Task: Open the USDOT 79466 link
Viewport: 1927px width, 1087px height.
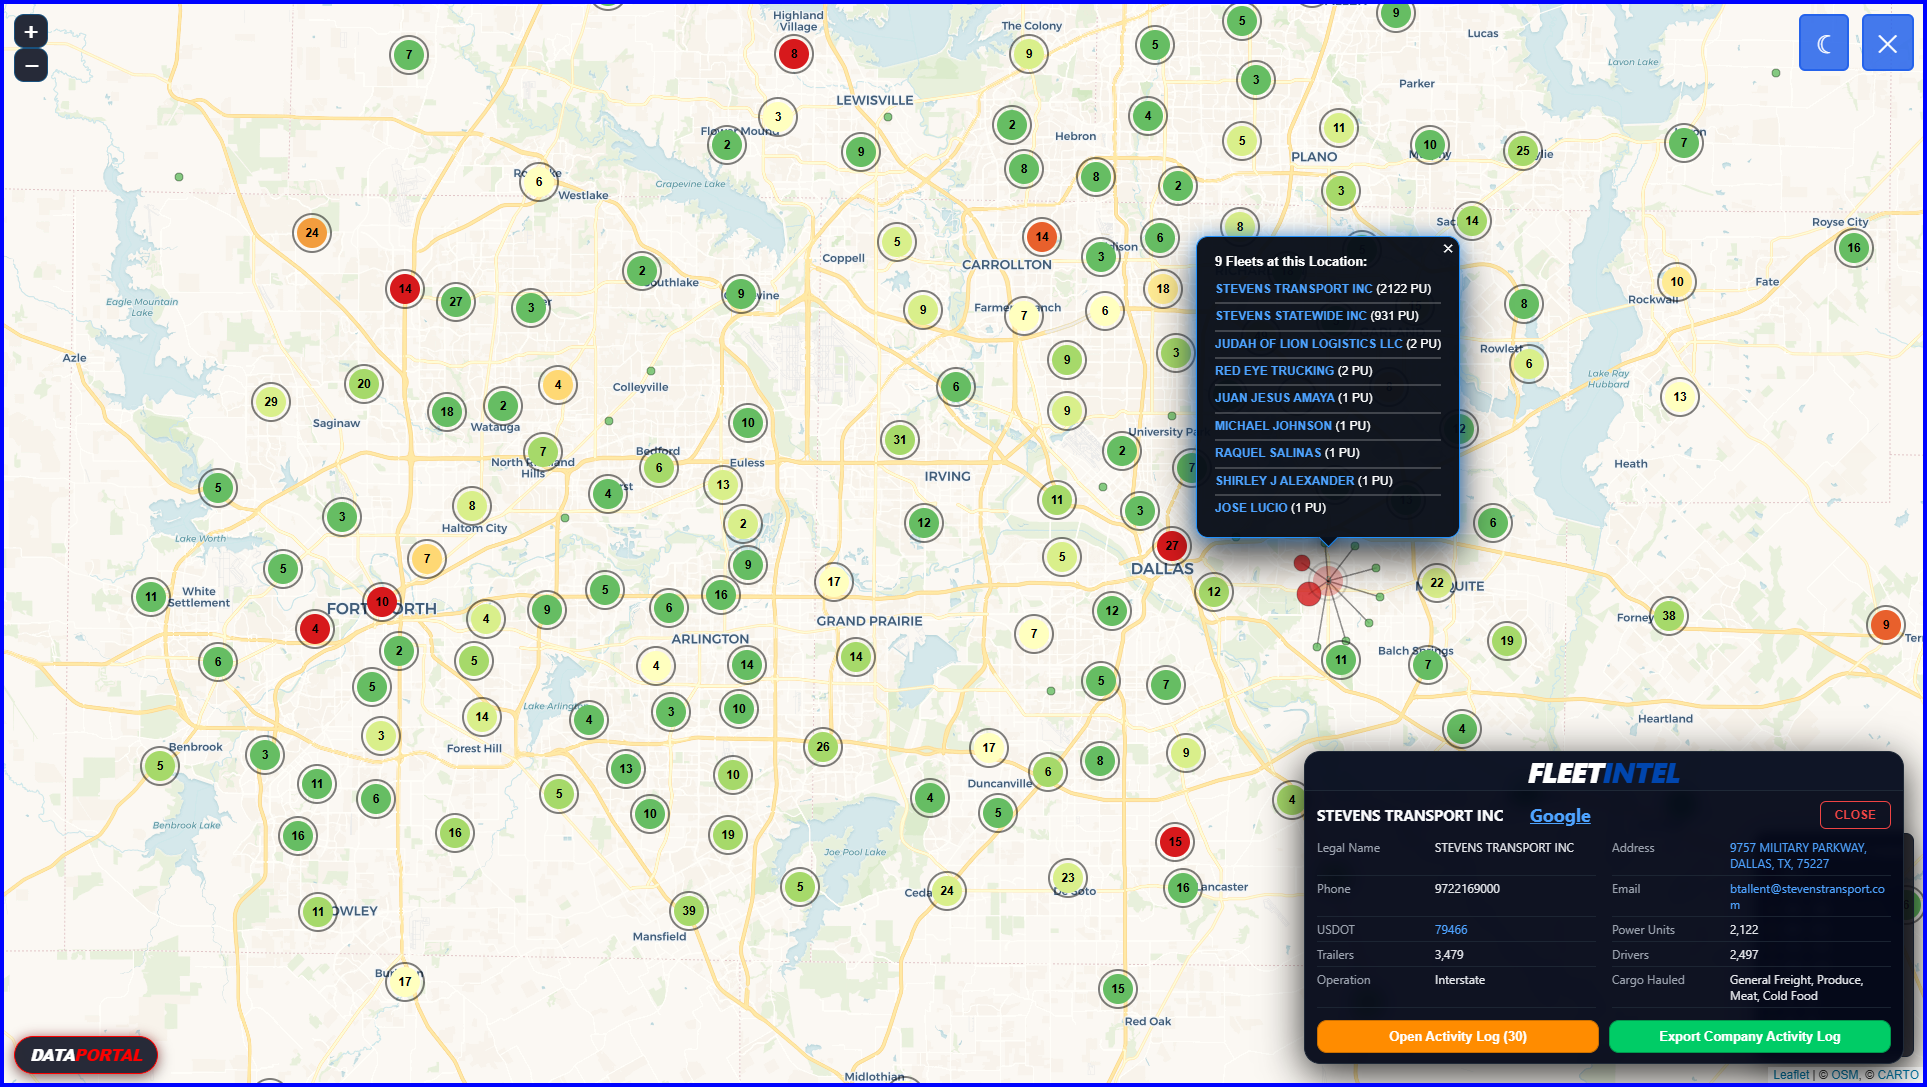Action: coord(1449,929)
